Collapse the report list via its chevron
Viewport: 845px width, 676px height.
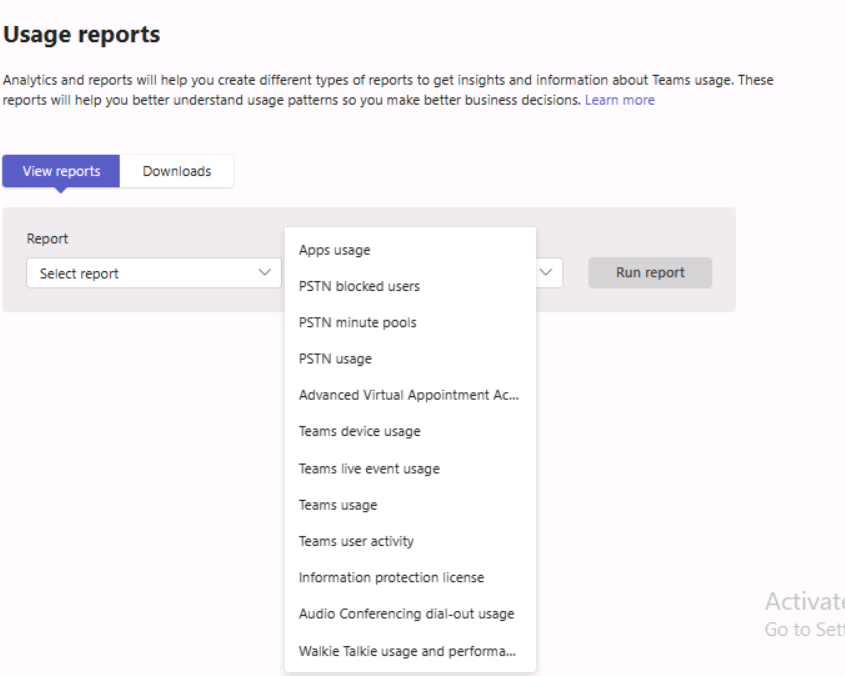coord(264,272)
